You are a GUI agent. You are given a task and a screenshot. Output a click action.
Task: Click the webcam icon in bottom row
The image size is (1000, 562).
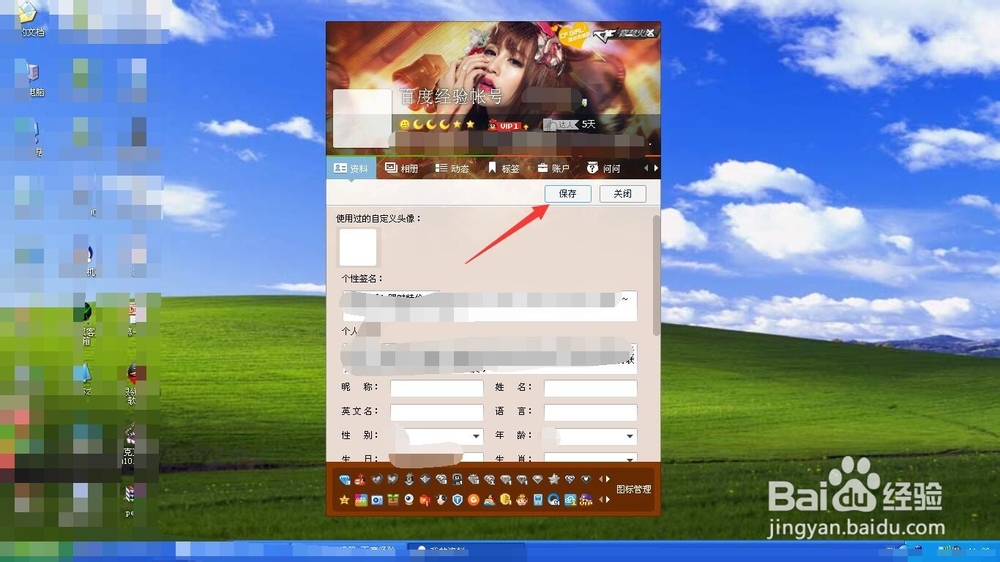coord(409,499)
